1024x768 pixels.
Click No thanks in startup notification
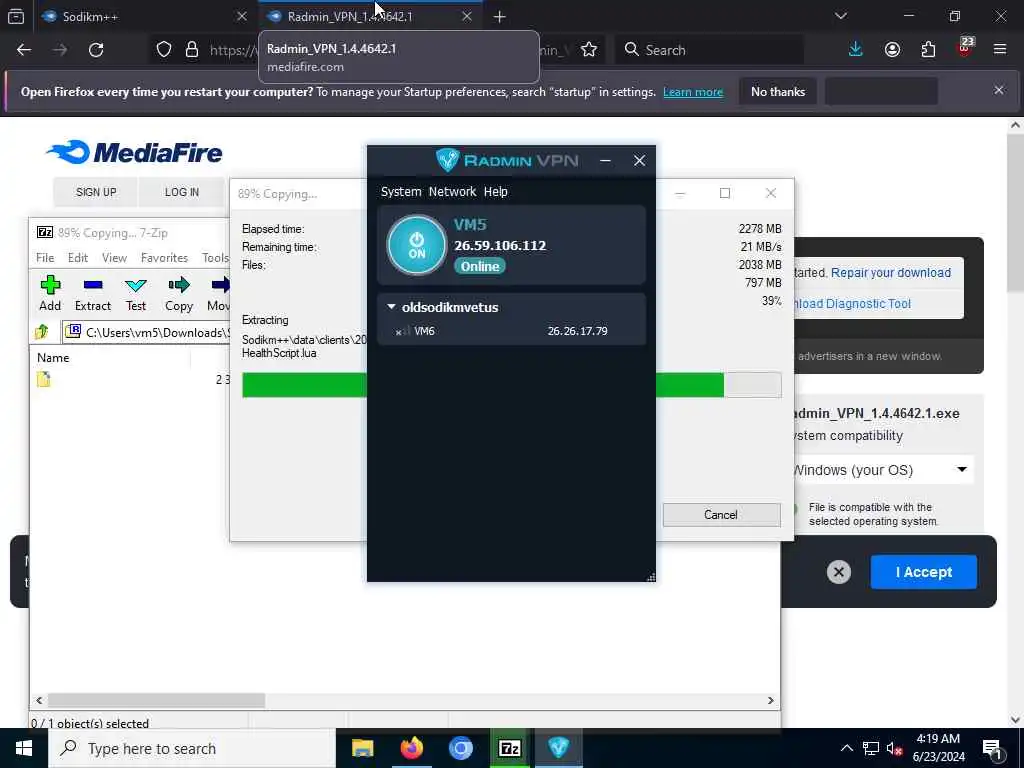[x=778, y=92]
